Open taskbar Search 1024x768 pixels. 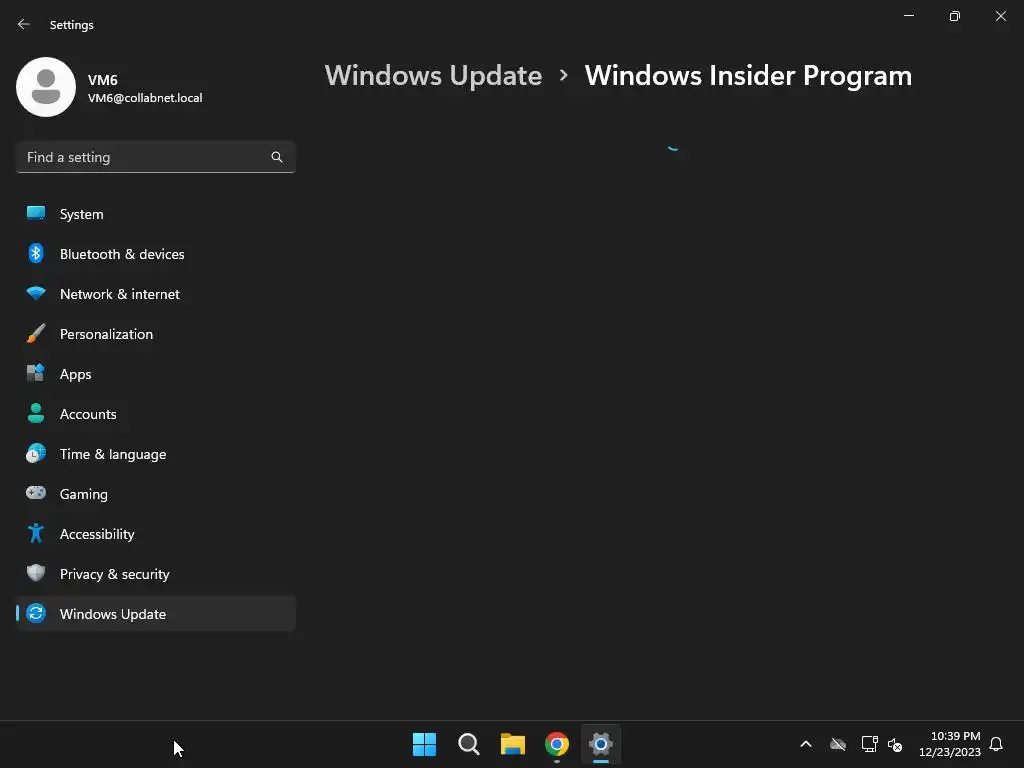click(x=469, y=744)
